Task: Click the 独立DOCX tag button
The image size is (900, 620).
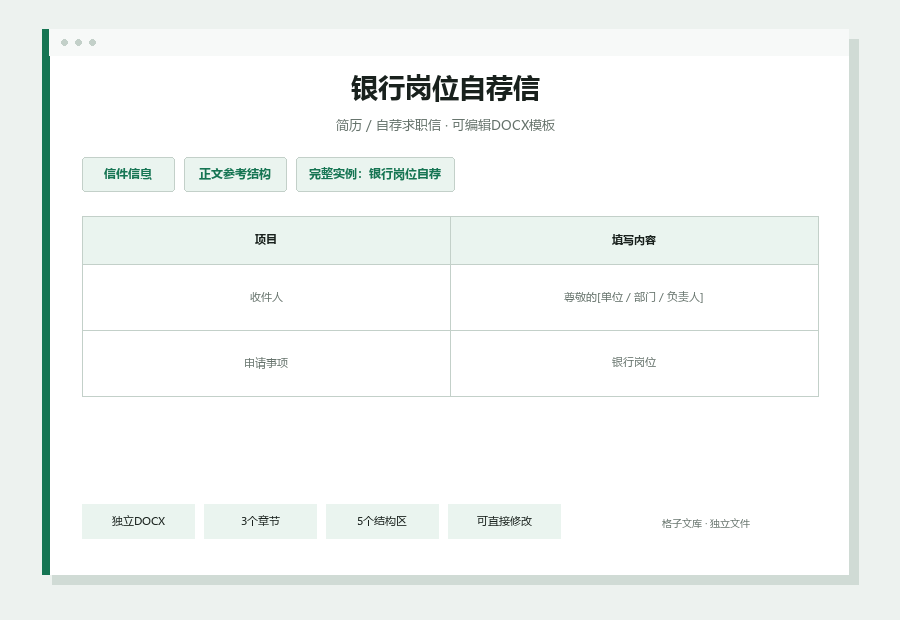Action: pyautogui.click(x=138, y=521)
